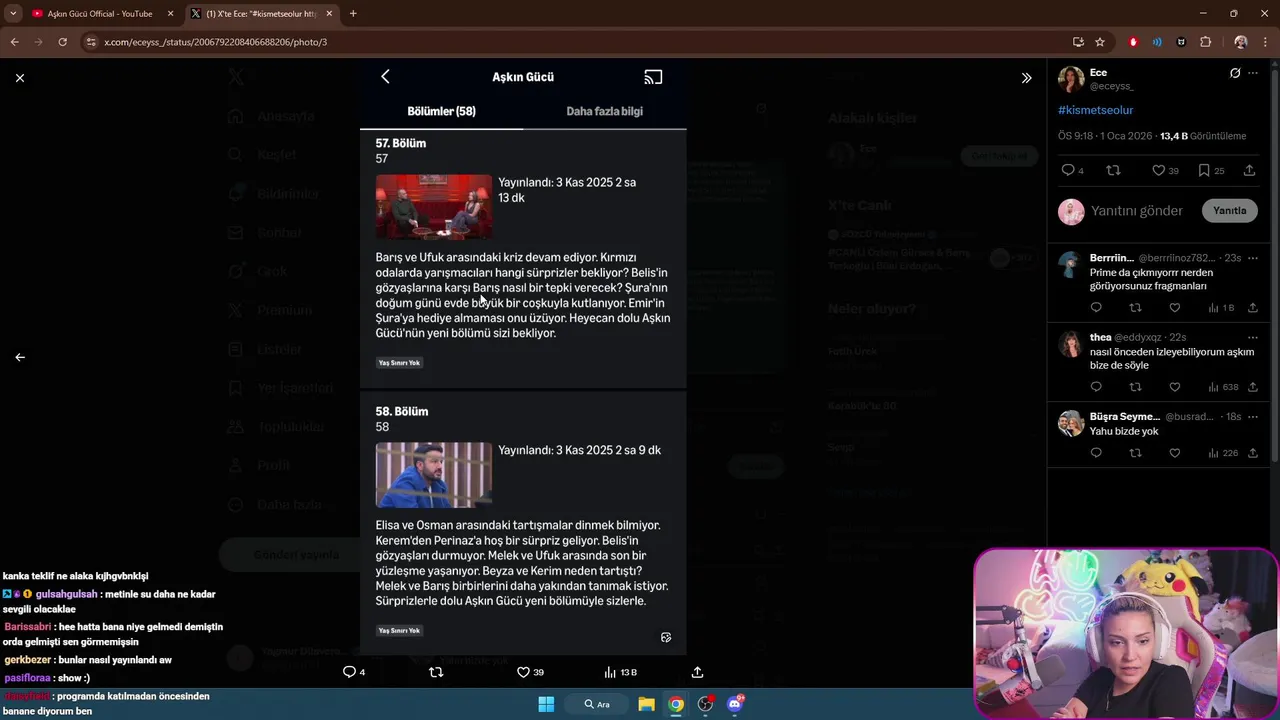Screen dimensions: 1280x720
Task: Open Ece's profile avatar in the side panel
Action: [1071, 79]
